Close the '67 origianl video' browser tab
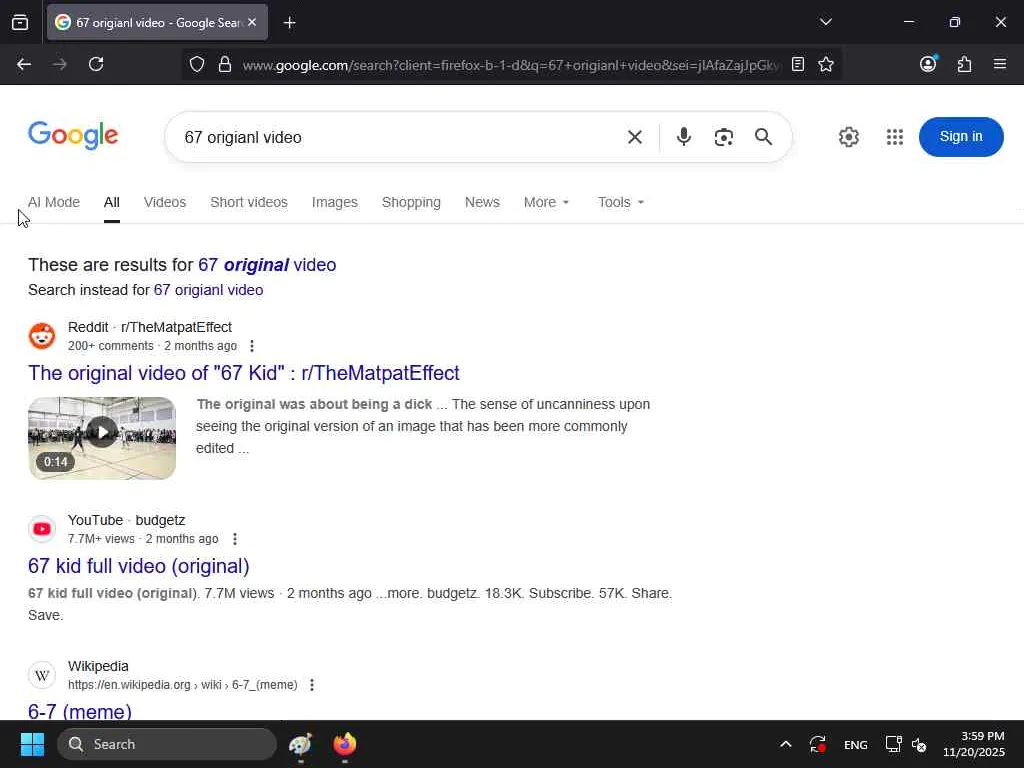Screen dimensions: 1024x768 point(252,22)
